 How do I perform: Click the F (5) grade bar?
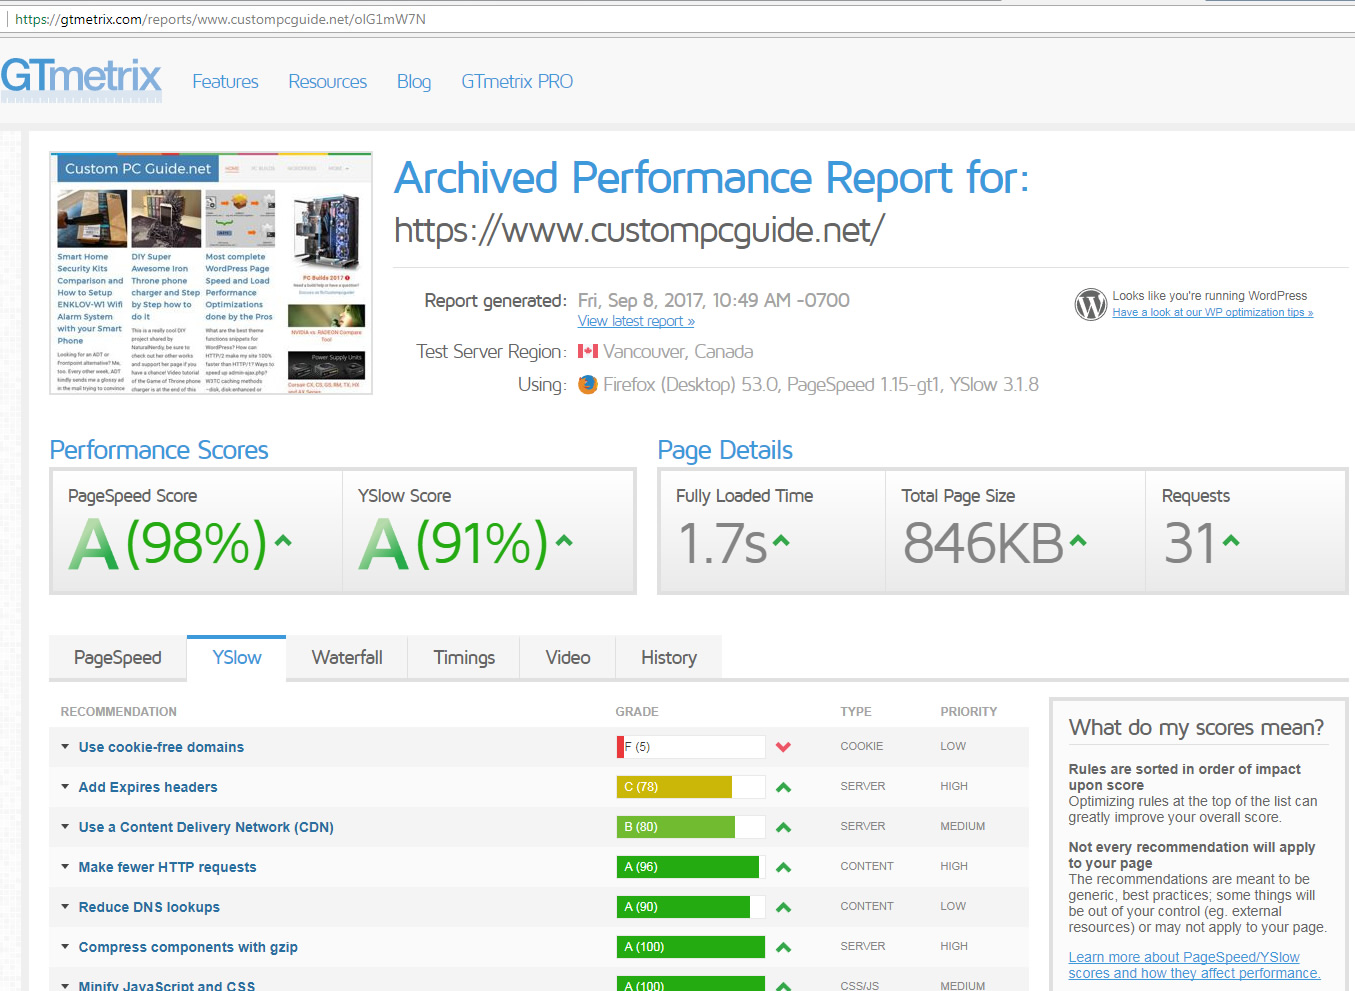[x=691, y=747]
